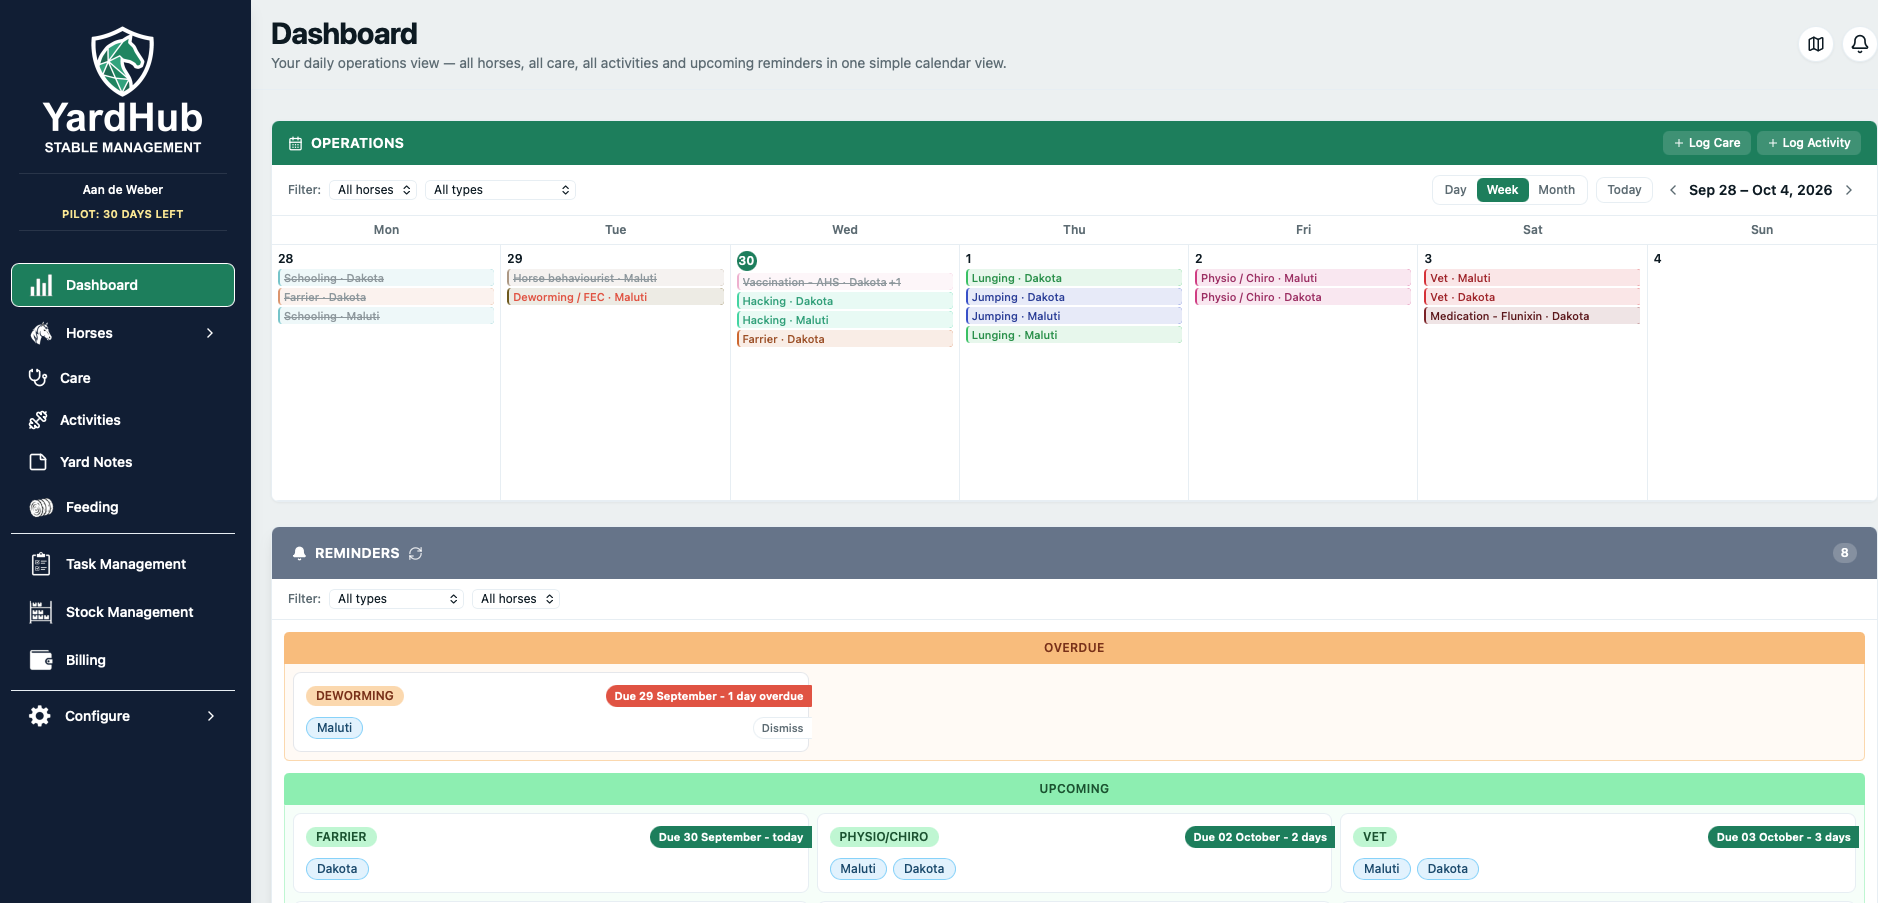Open the notifications bell icon
This screenshot has height=903, width=1878.
tap(1859, 44)
